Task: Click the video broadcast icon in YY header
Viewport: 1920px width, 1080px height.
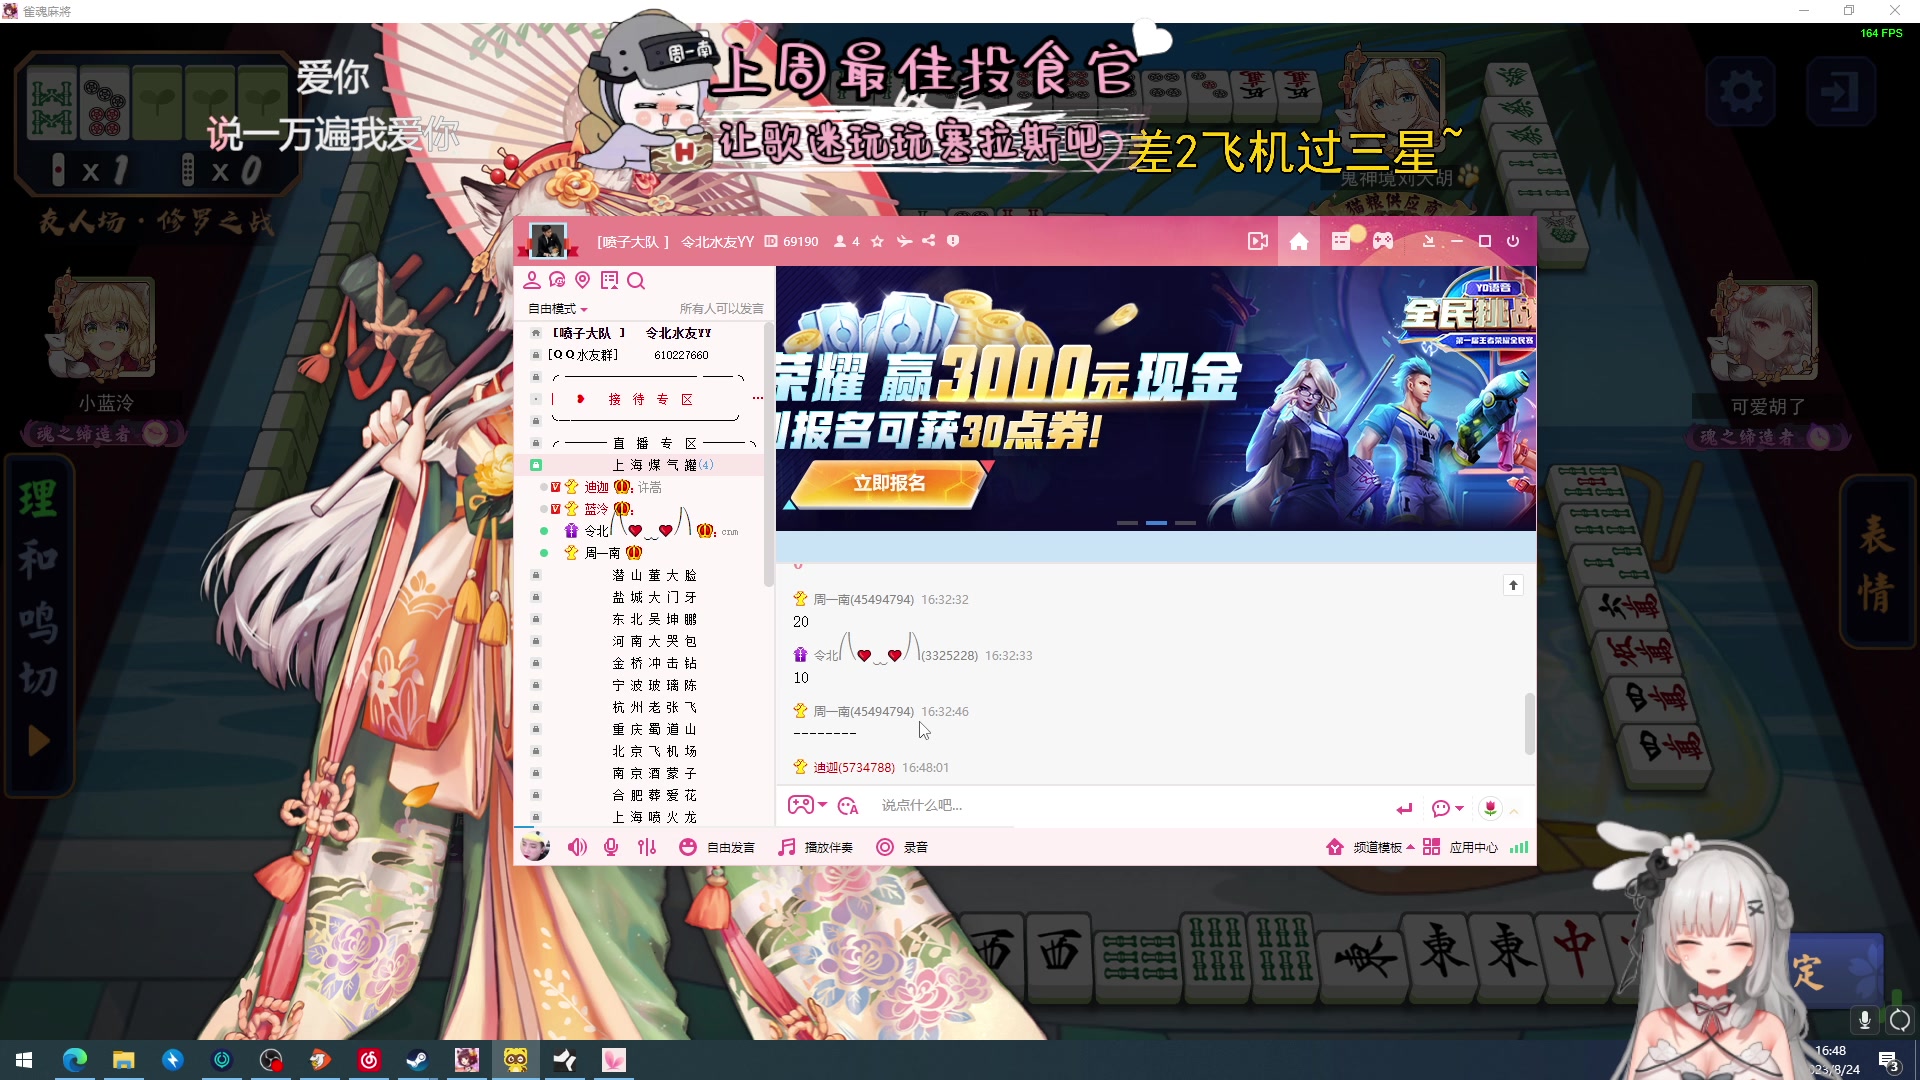Action: [1258, 241]
